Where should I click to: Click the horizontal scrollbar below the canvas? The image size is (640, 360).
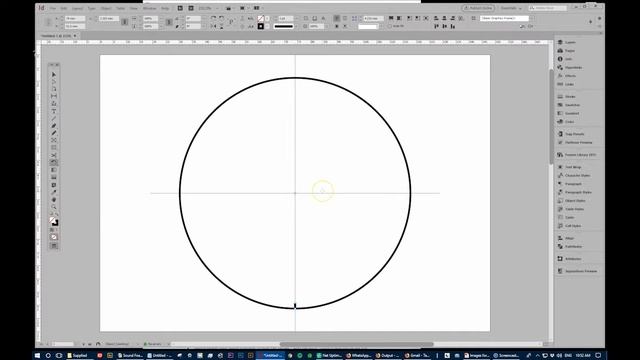pos(356,344)
